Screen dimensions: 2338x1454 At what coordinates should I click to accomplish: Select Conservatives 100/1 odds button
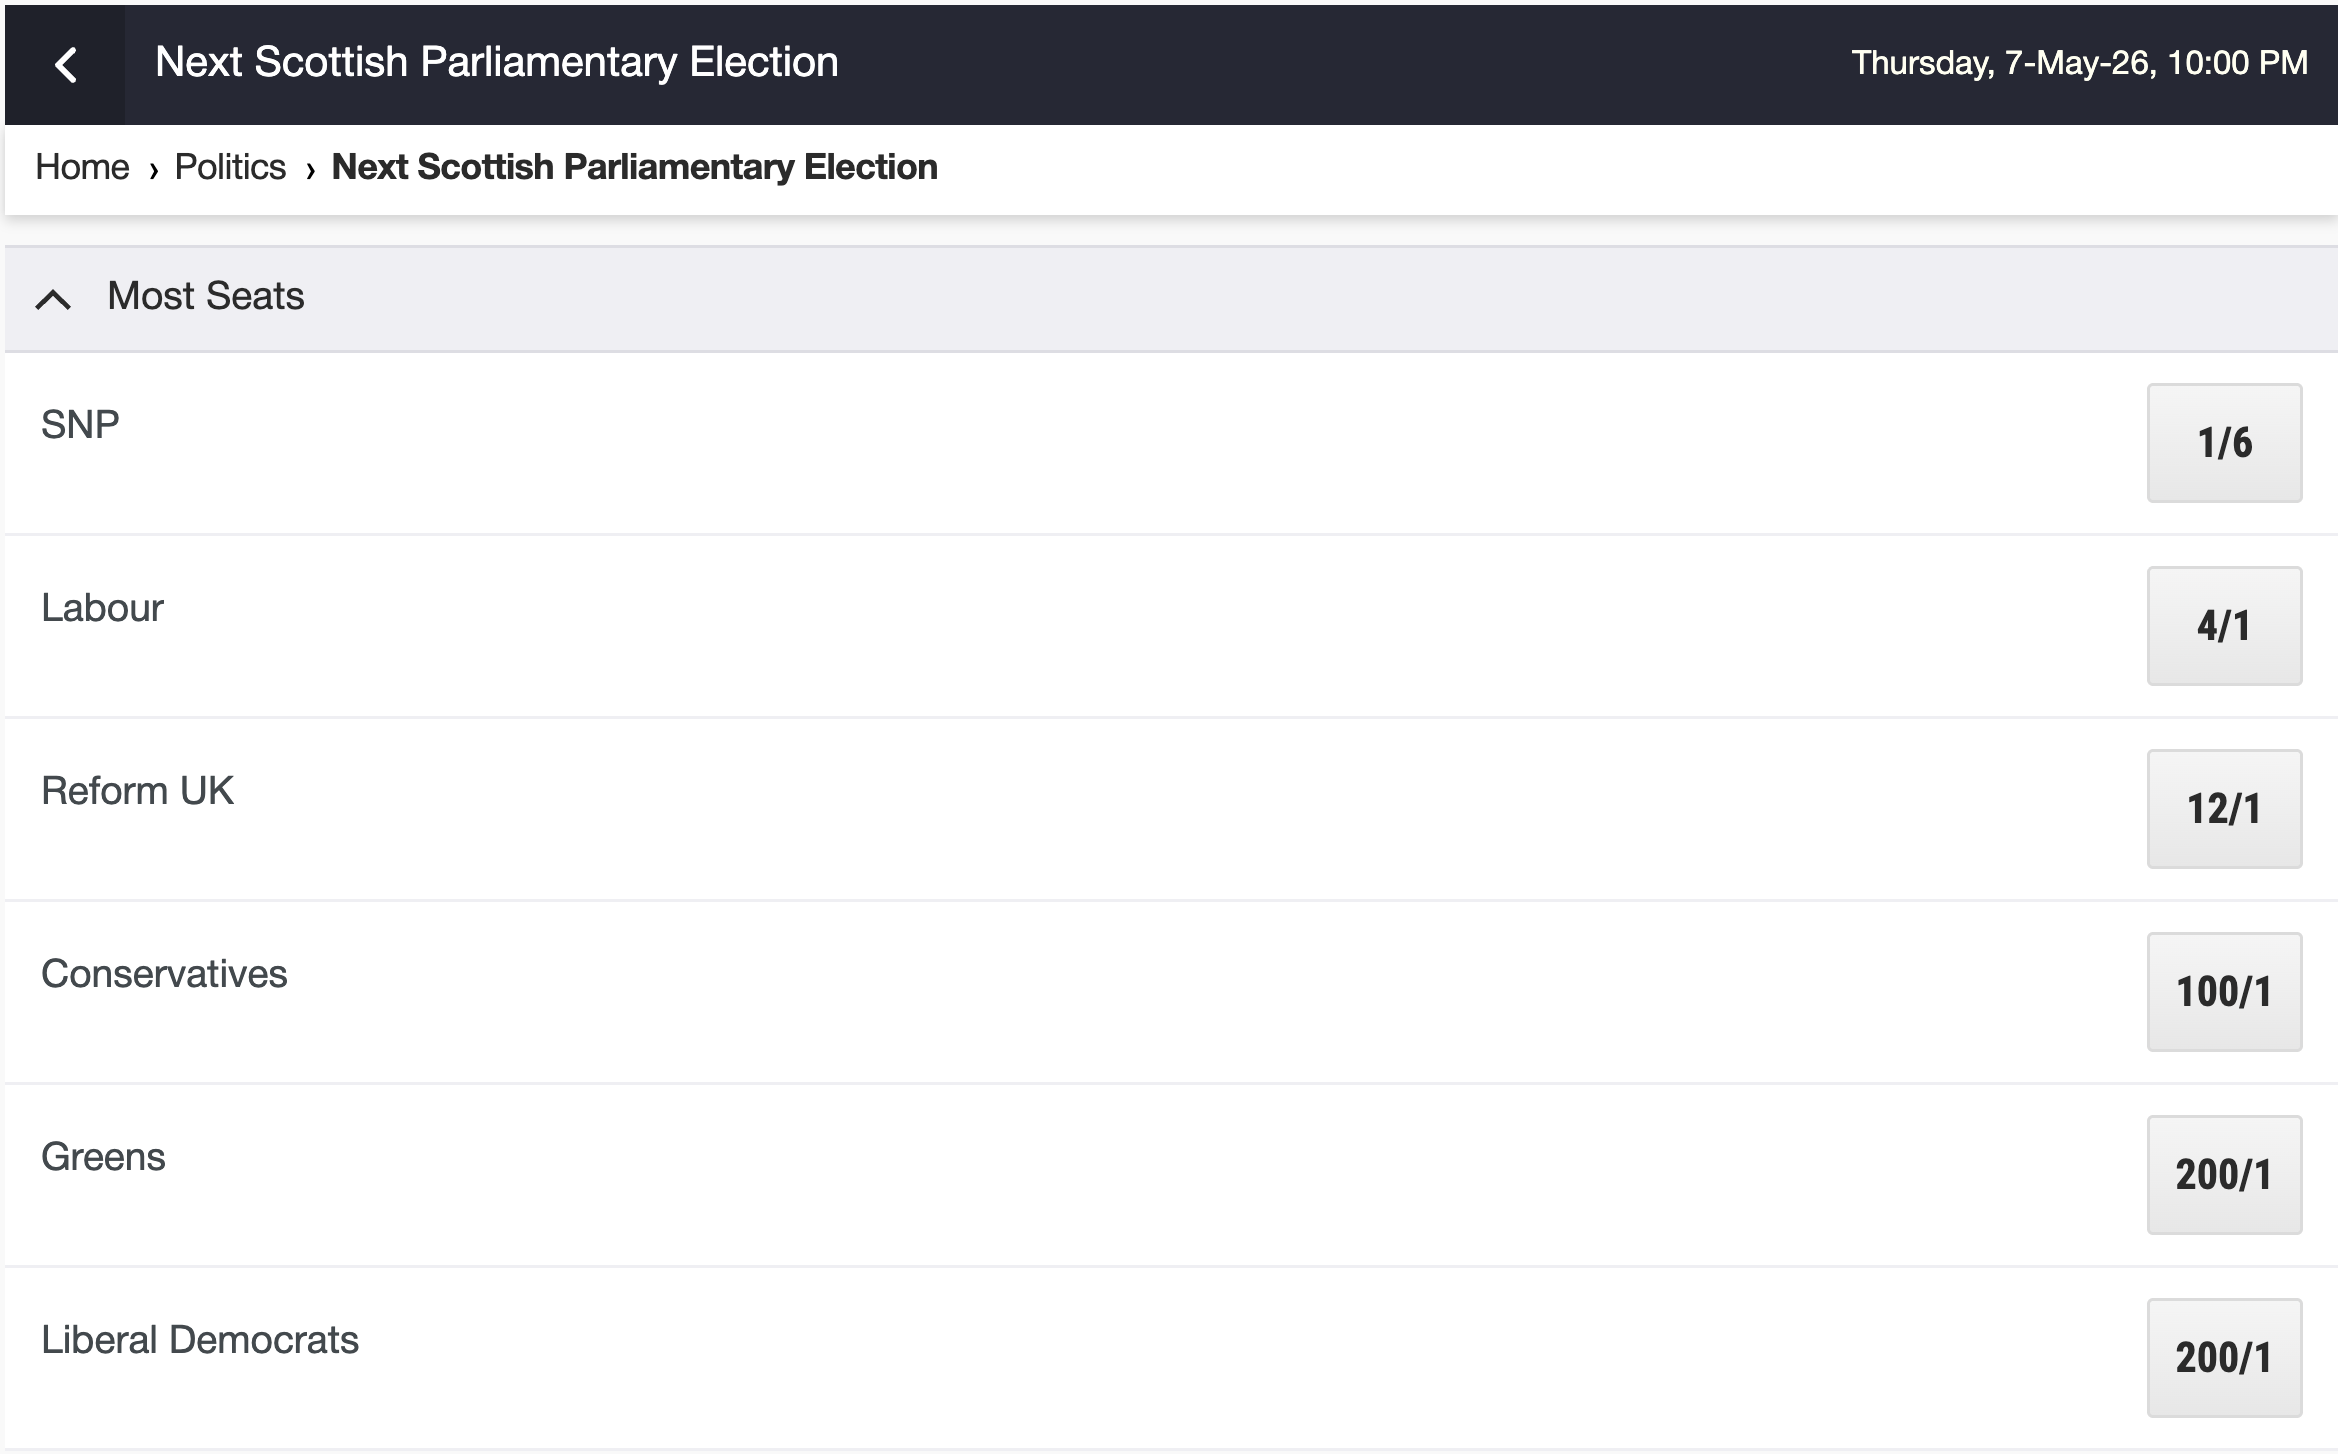point(2223,992)
